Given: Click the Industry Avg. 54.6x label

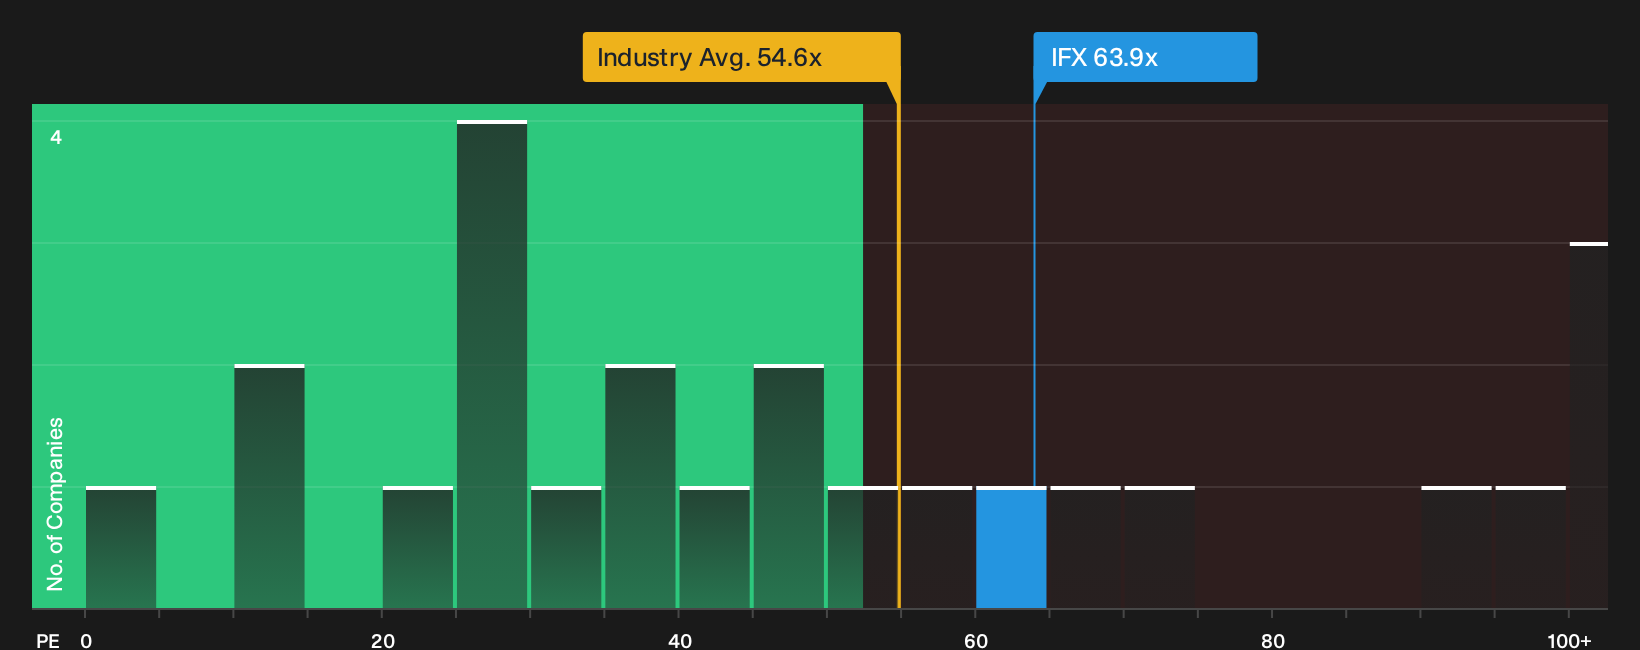Looking at the screenshot, I should coord(741,57).
